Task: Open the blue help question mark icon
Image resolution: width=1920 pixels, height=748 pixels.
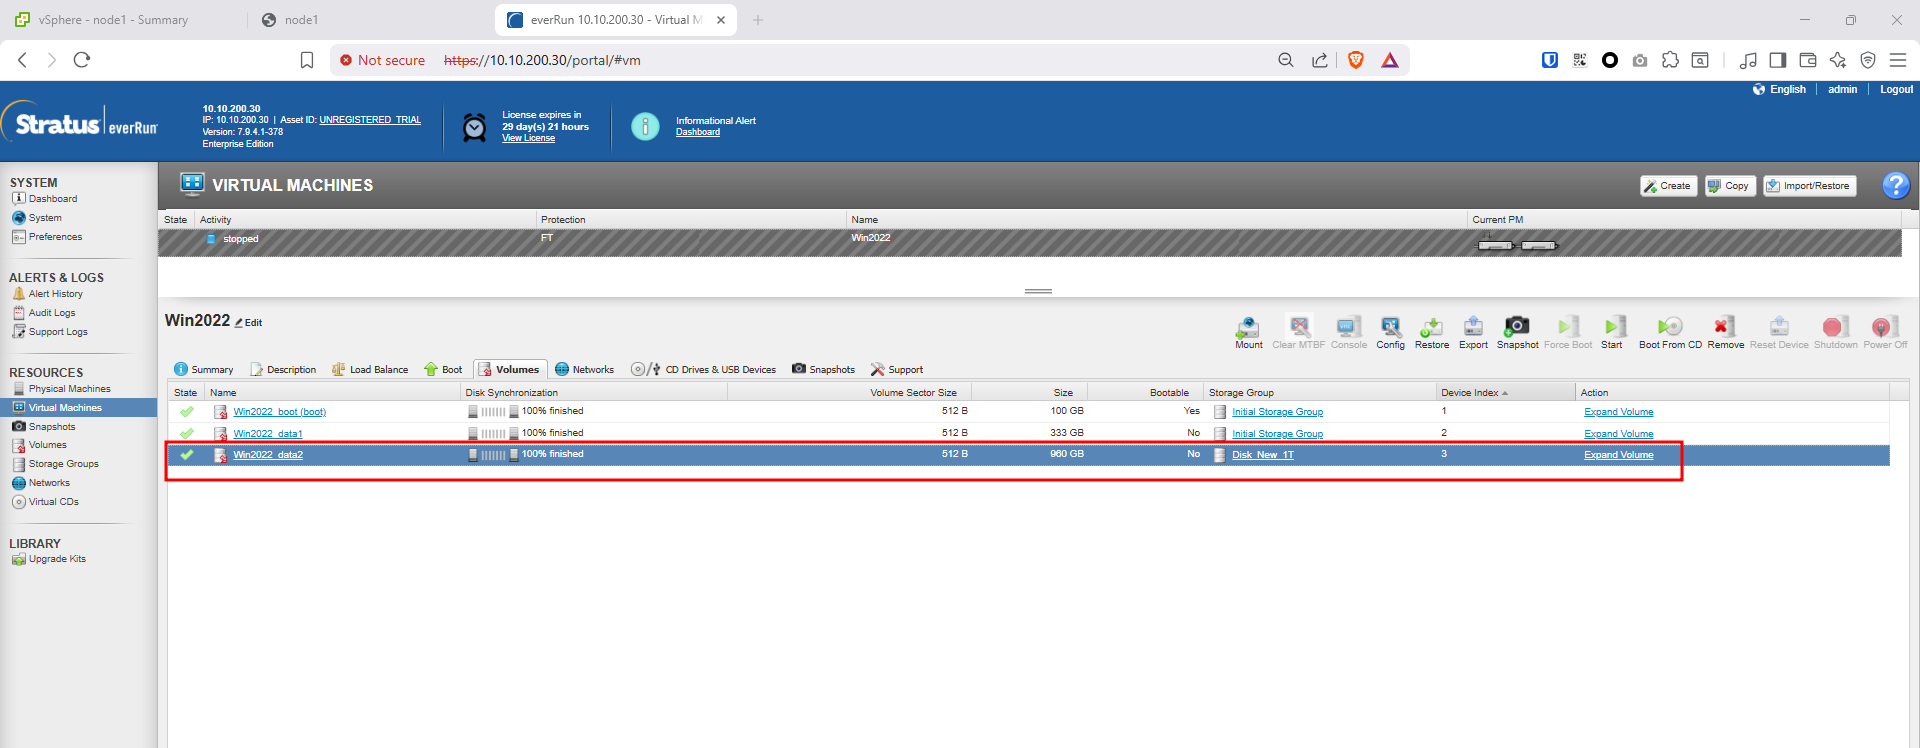Action: pyautogui.click(x=1895, y=185)
